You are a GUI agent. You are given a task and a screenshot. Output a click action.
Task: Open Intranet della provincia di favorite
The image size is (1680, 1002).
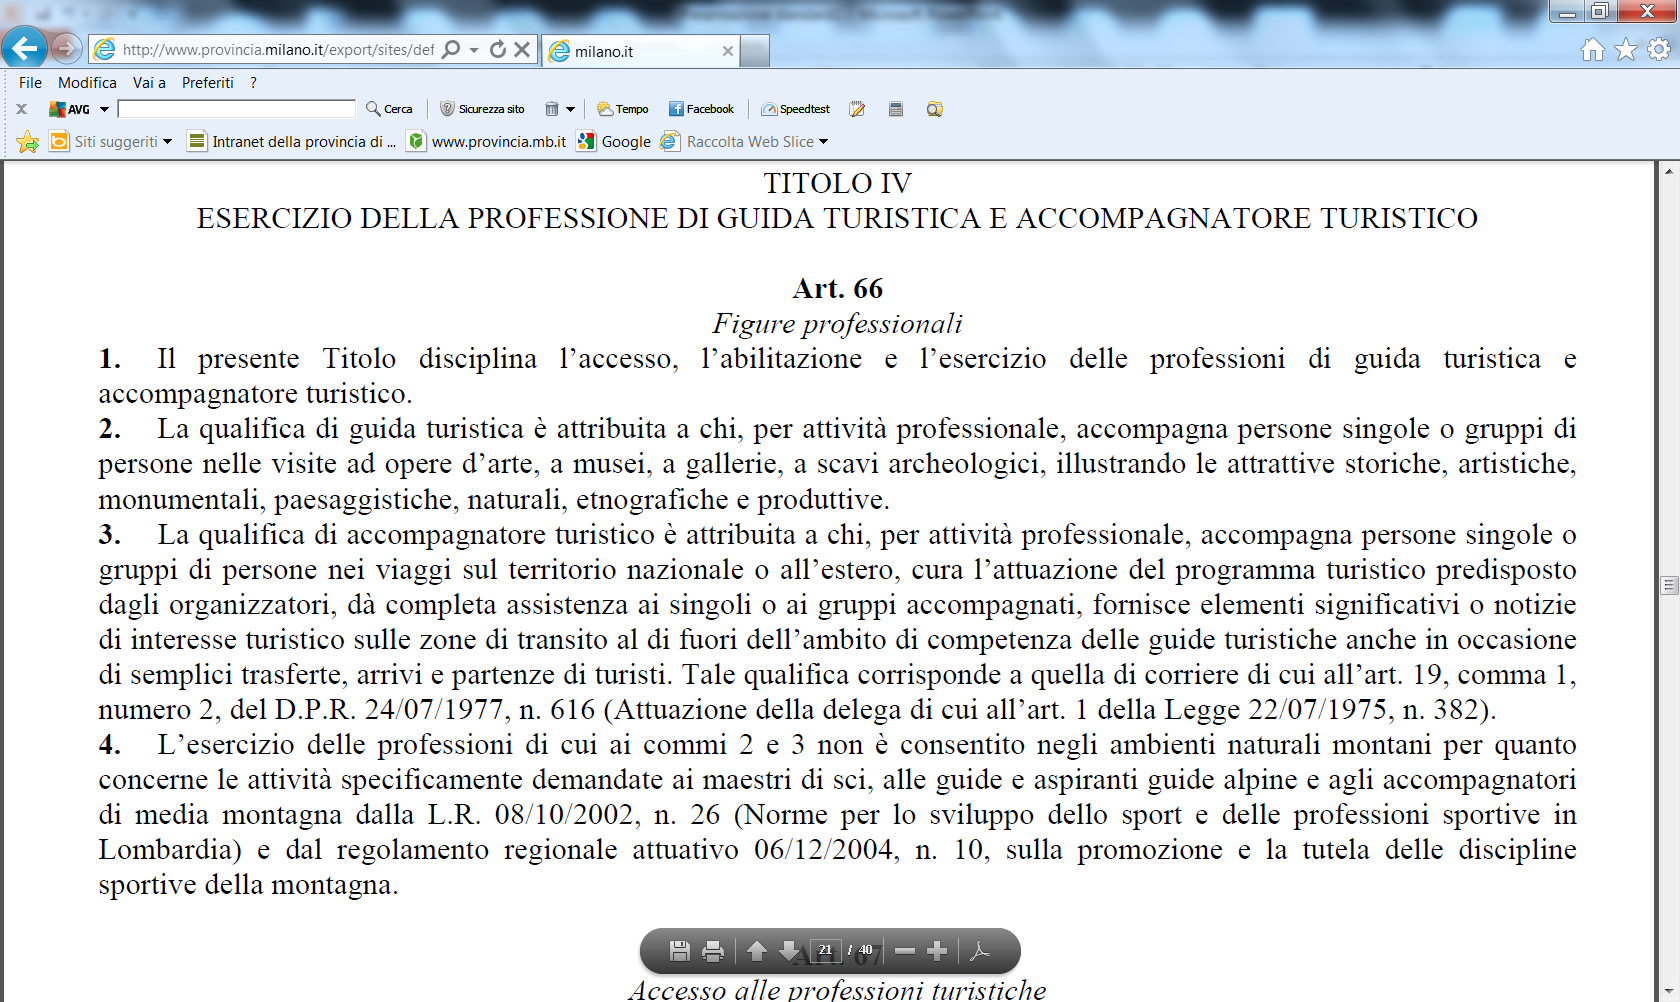point(292,142)
